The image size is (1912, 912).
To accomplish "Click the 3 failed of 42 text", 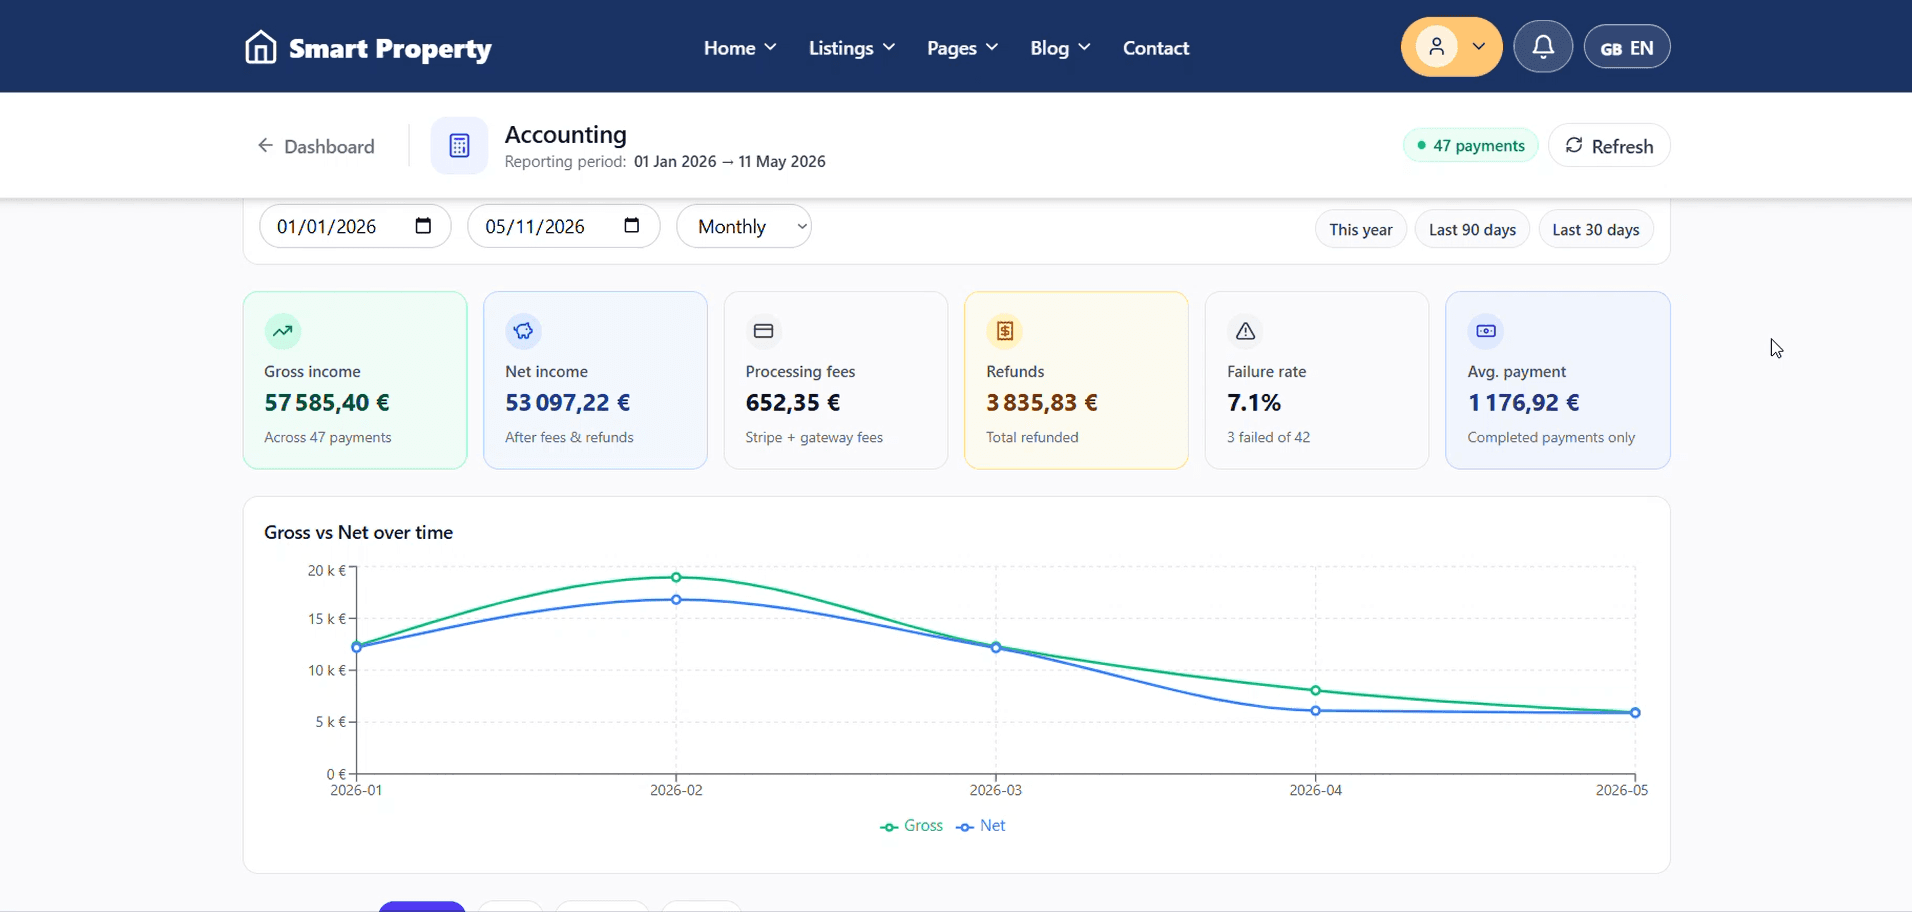I will point(1268,438).
